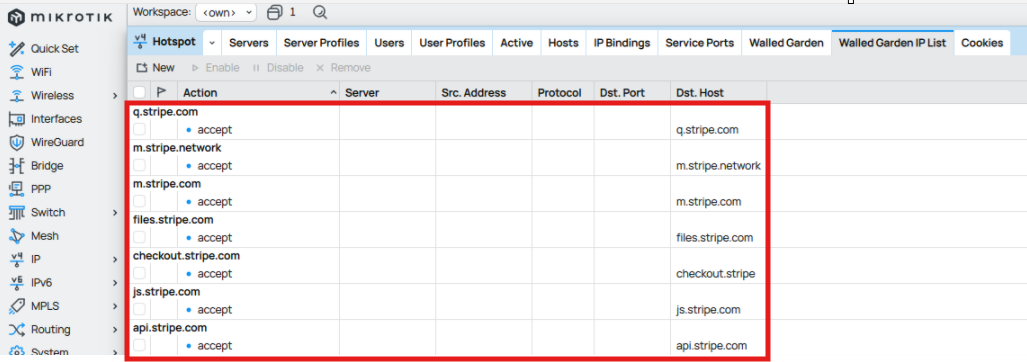The image size is (1027, 362).
Task: Expand the MPLS submenu arrow
Action: (115, 306)
